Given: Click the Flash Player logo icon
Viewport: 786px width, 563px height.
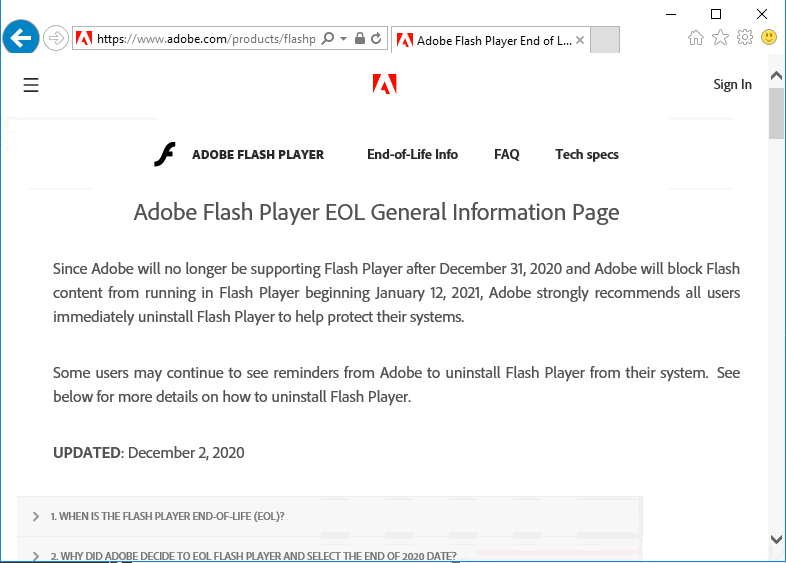Looking at the screenshot, I should [x=165, y=154].
